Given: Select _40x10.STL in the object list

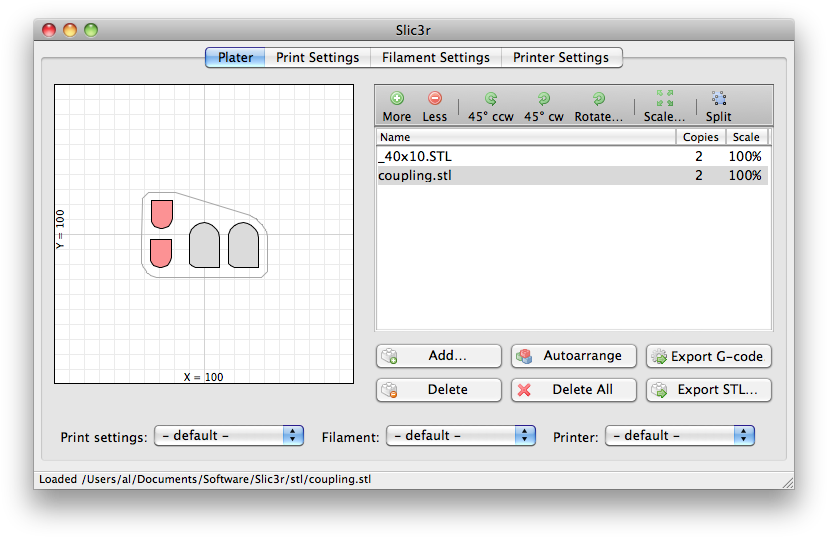Looking at the screenshot, I should 422,157.
